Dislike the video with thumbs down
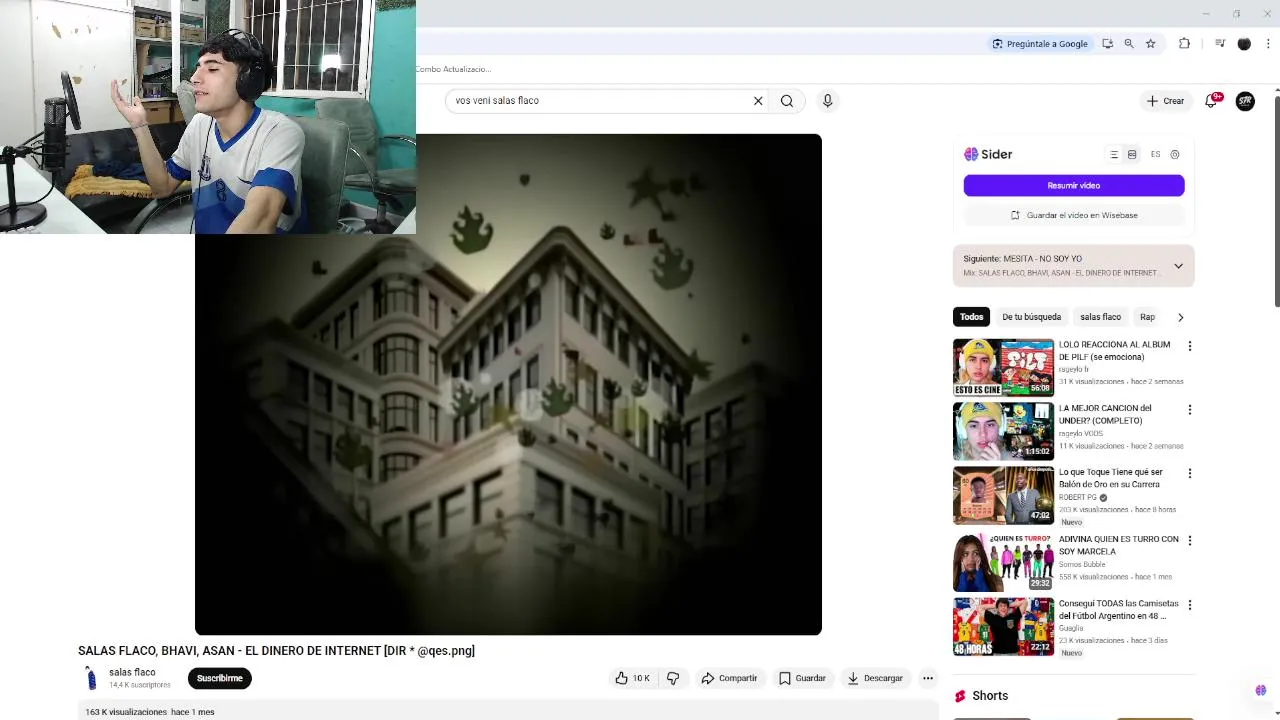This screenshot has height=720, width=1280. pos(673,678)
